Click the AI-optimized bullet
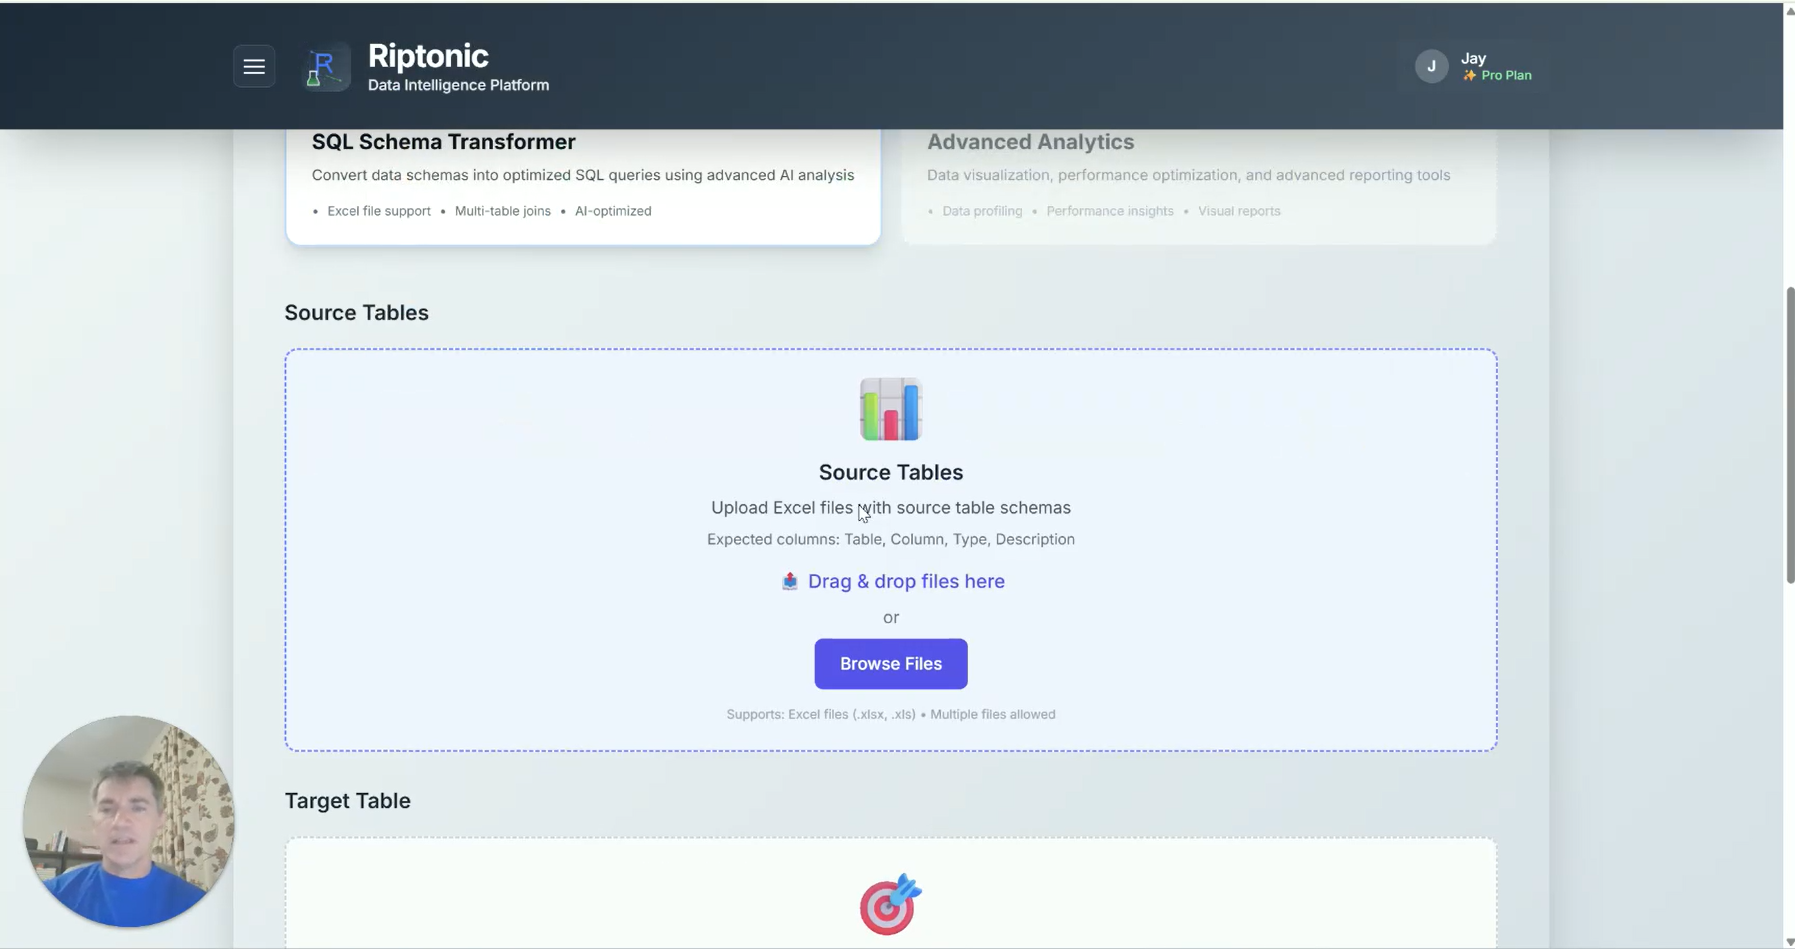1795x949 pixels. [613, 211]
